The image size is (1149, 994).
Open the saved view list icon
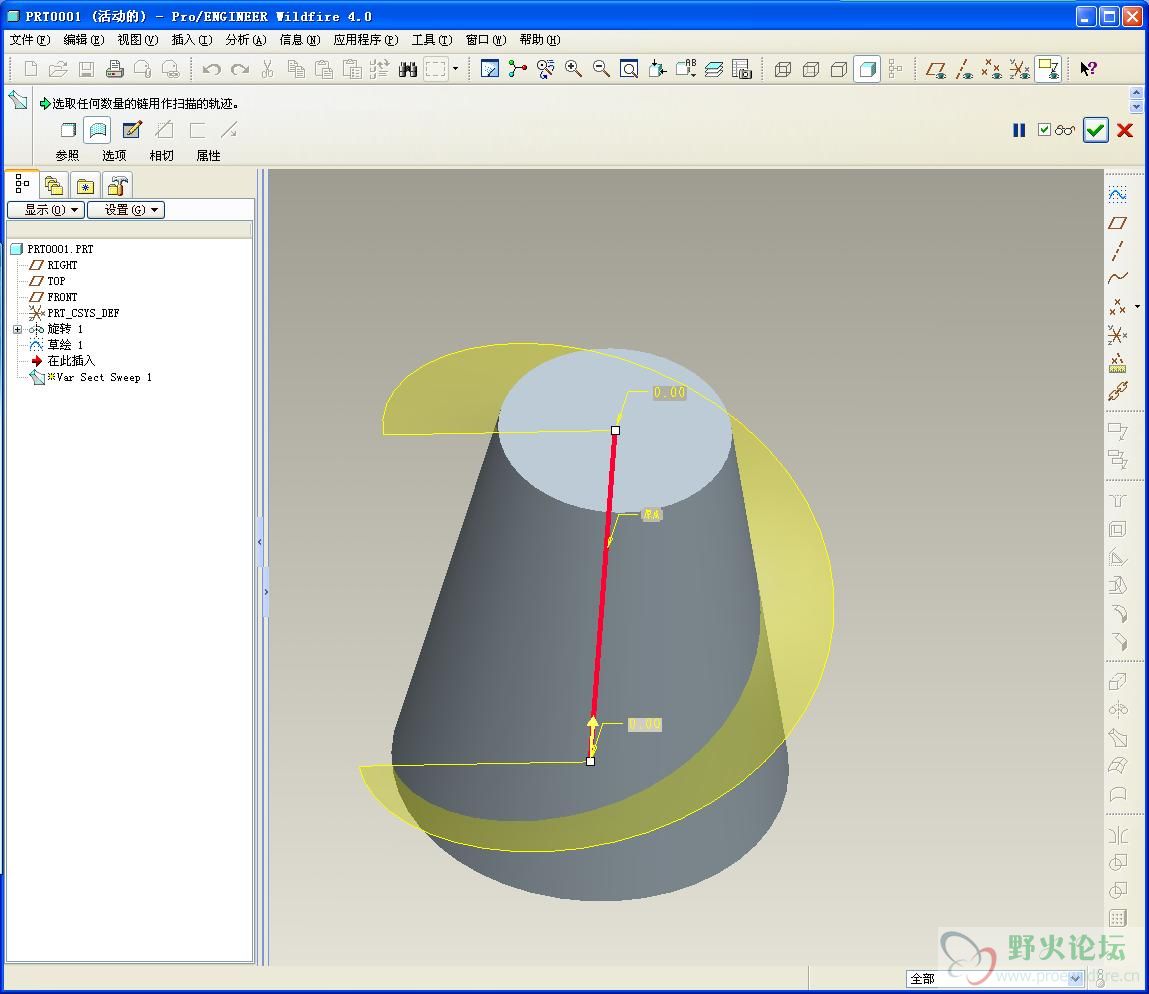(685, 69)
